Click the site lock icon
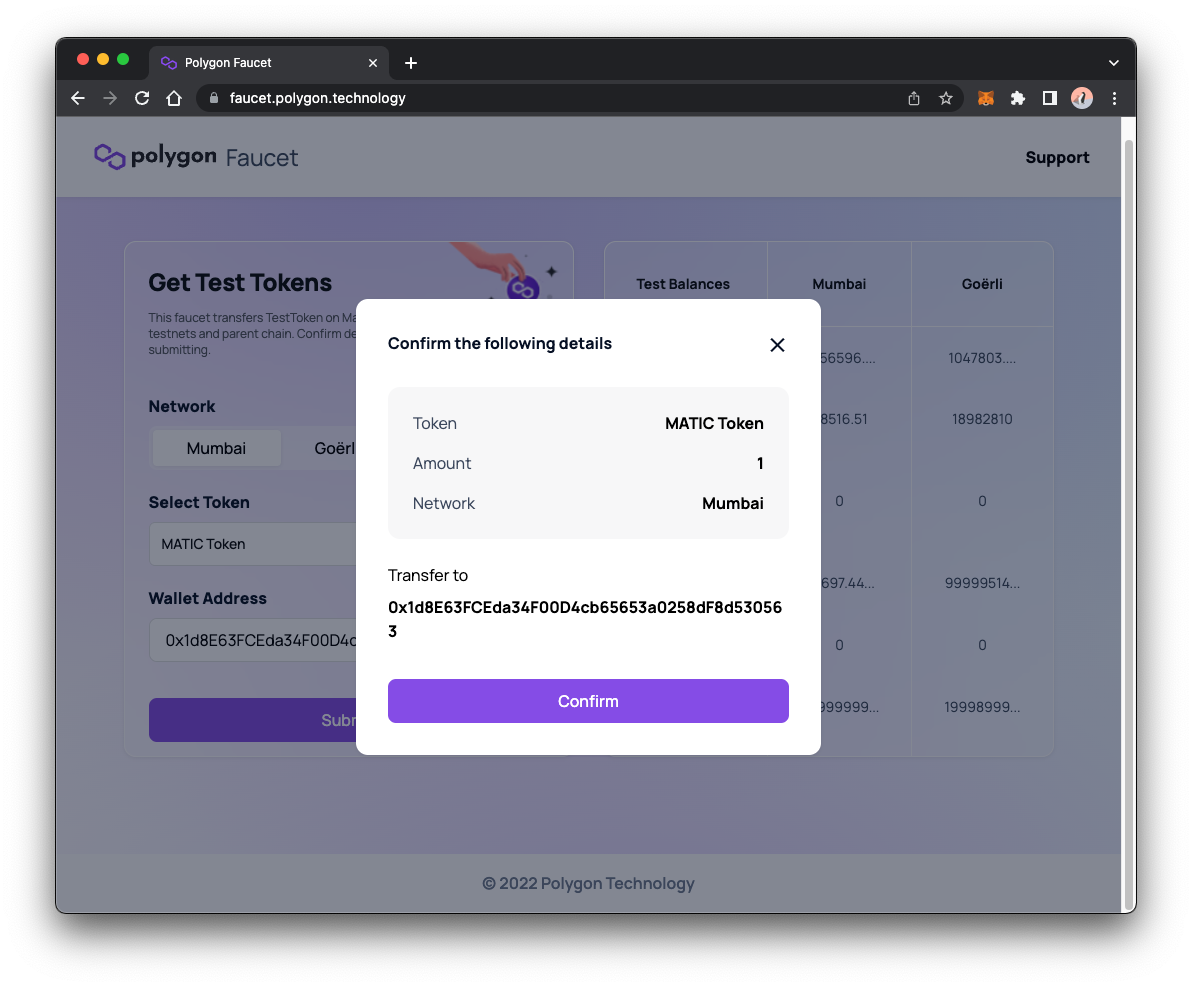 214,98
